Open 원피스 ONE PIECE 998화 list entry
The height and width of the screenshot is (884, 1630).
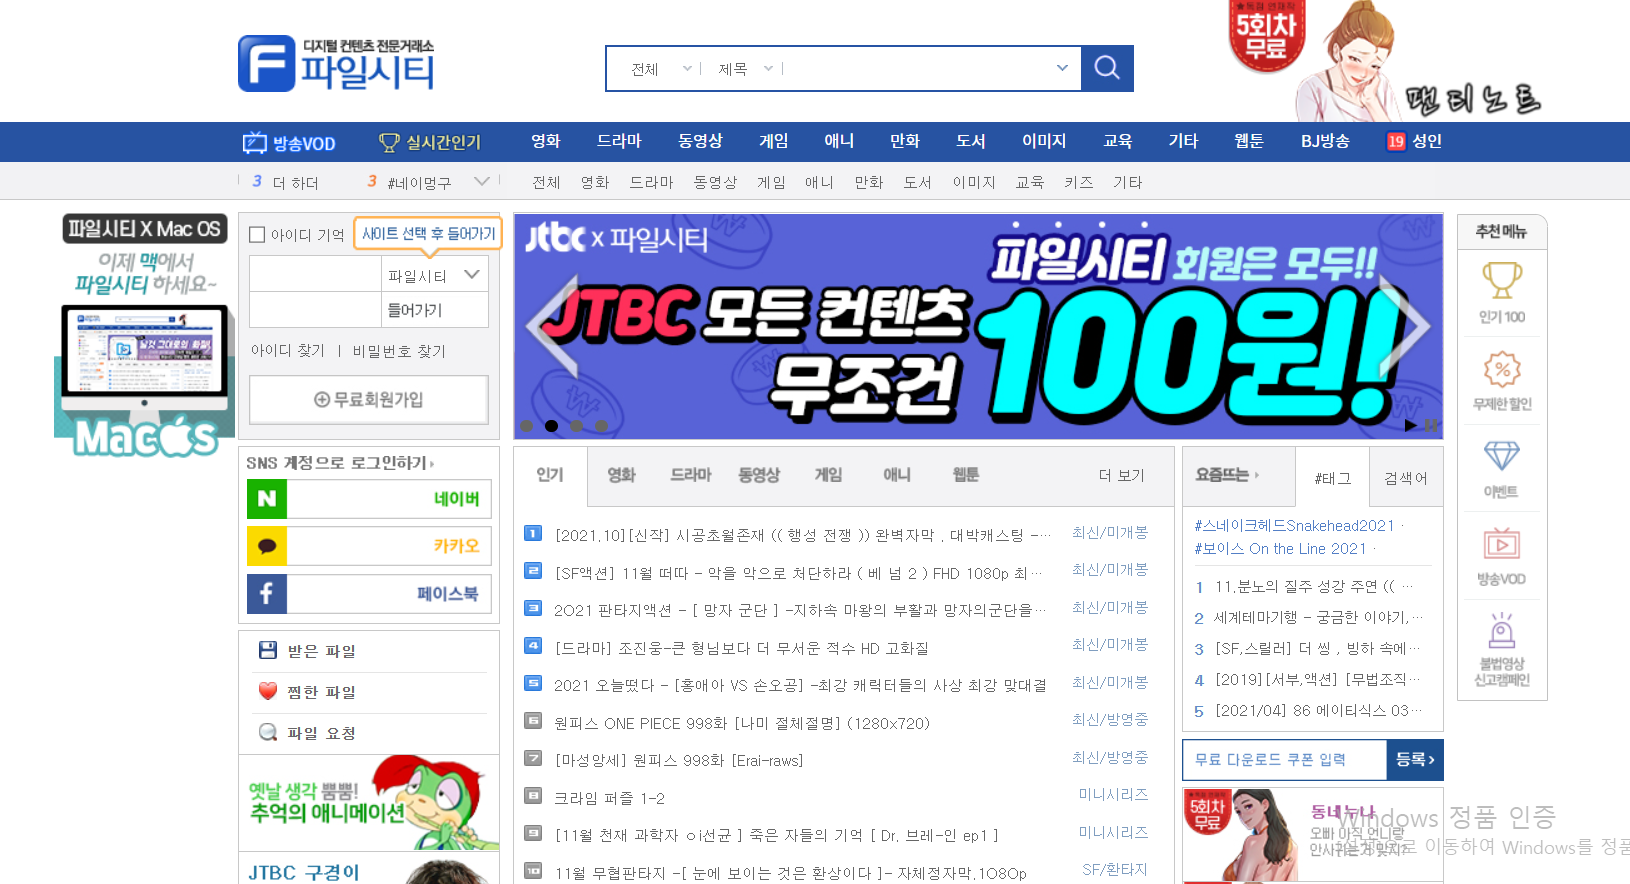coord(742,723)
